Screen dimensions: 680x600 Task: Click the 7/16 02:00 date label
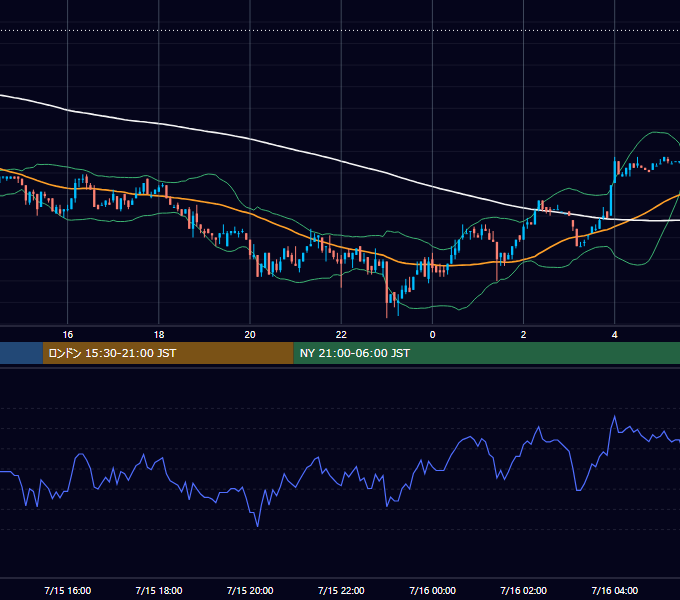[x=523, y=590]
